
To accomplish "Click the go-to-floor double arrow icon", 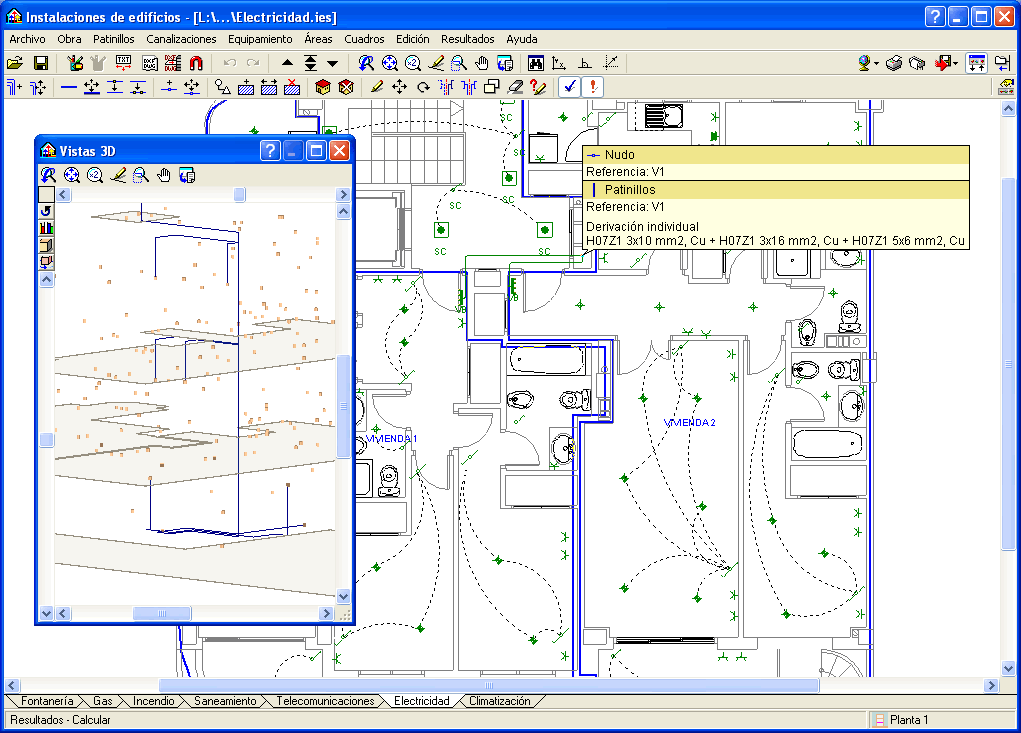I will [x=311, y=63].
